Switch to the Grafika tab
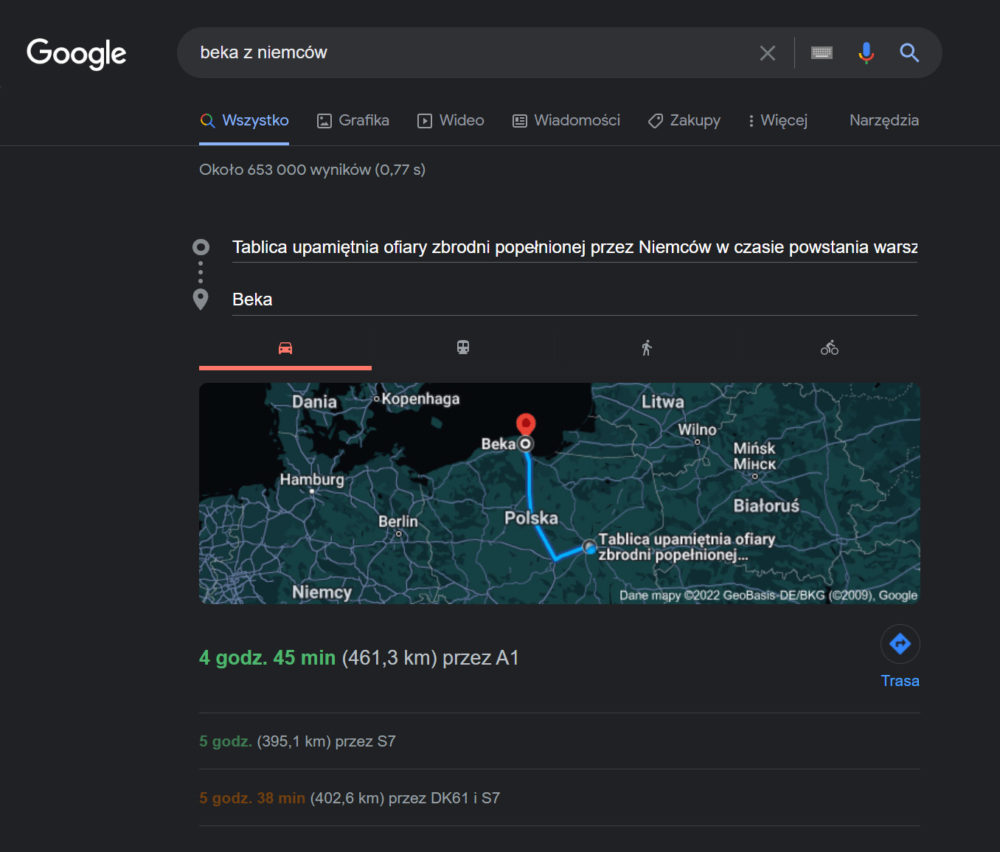This screenshot has height=852, width=1000. [353, 121]
